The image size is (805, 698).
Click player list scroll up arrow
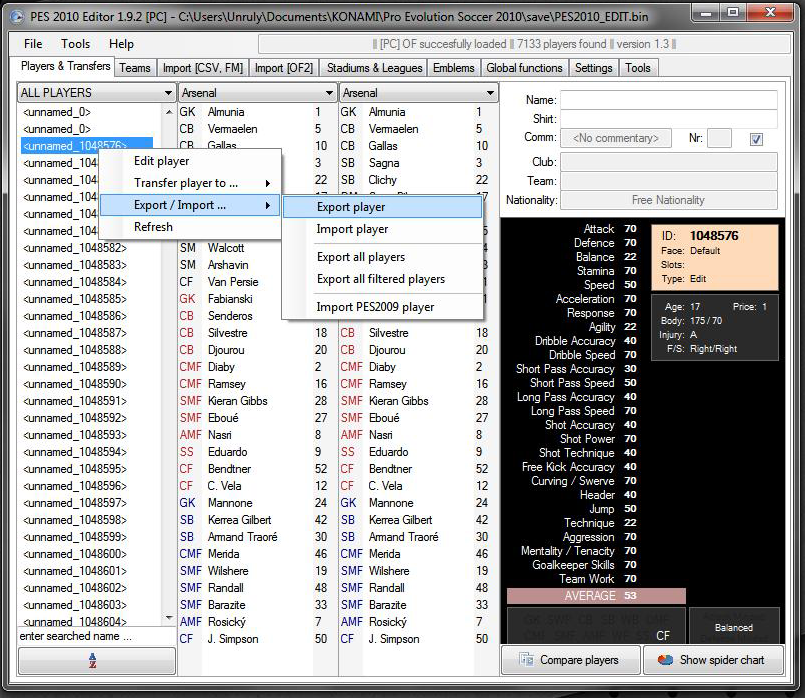(169, 112)
